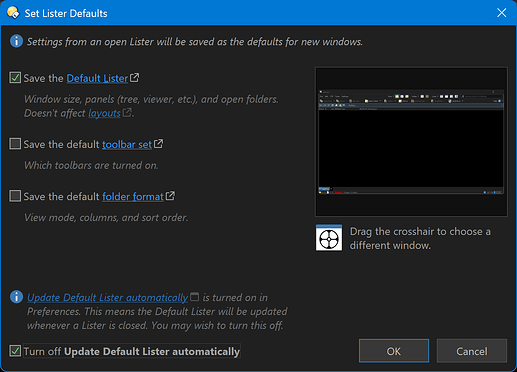Click the Directory Opus title bar icon
The height and width of the screenshot is (372, 517).
pos(13,13)
